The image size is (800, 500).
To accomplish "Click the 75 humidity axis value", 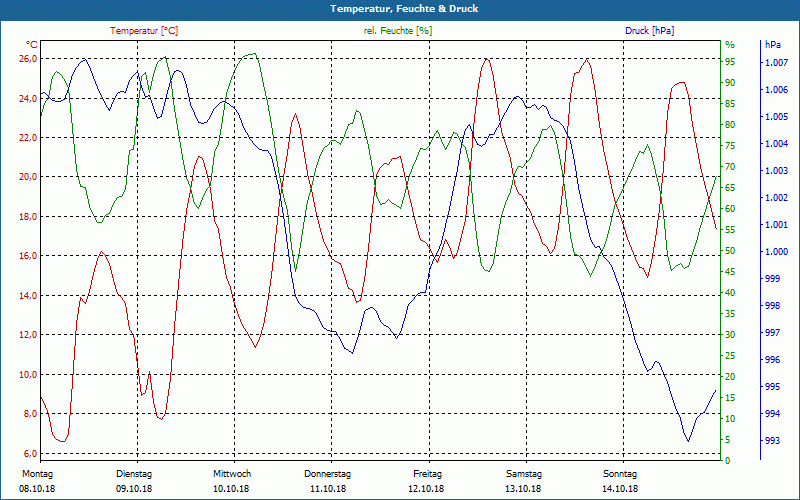I will point(730,146).
